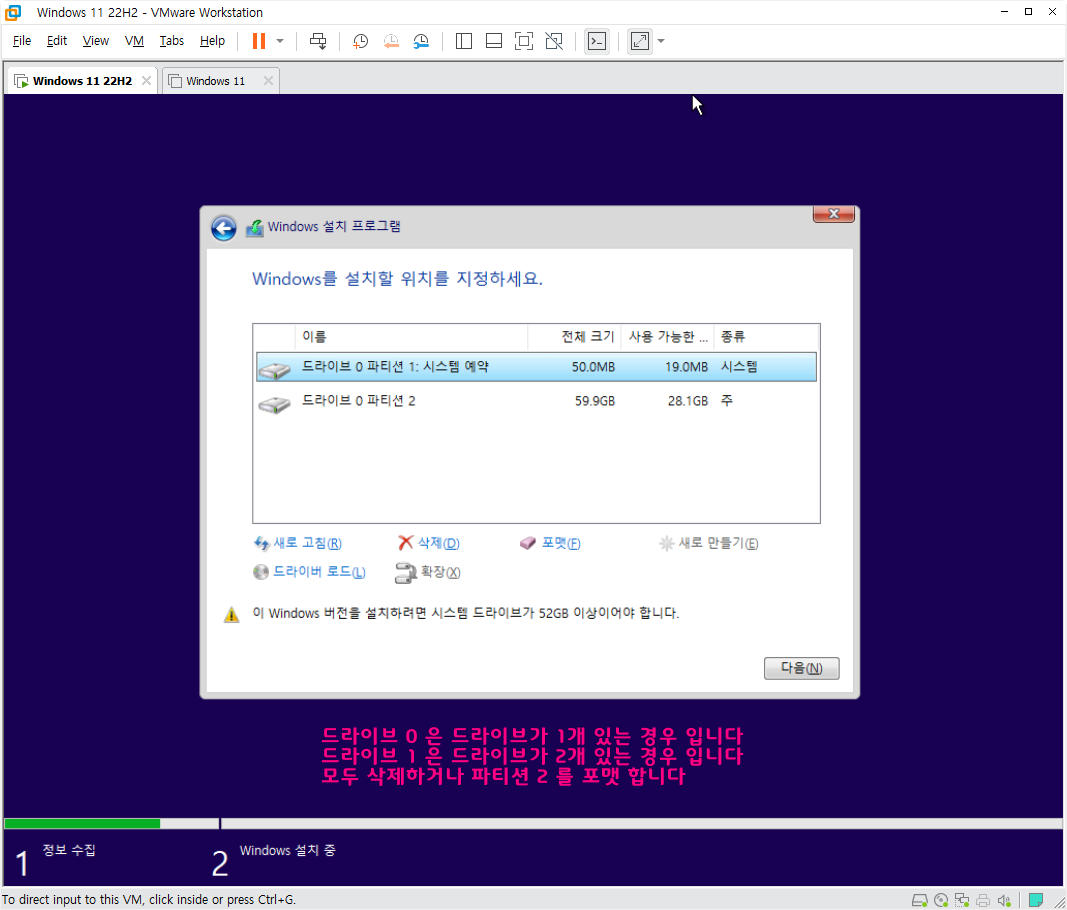
Task: Switch to the Windows 11 22H2 tab
Action: coord(82,80)
